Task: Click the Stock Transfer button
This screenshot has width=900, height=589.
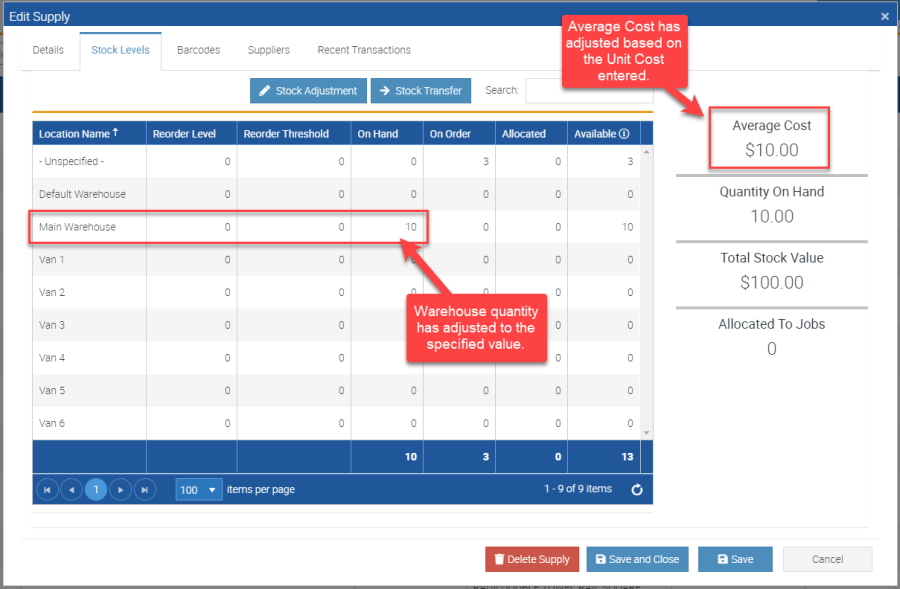Action: tap(421, 91)
